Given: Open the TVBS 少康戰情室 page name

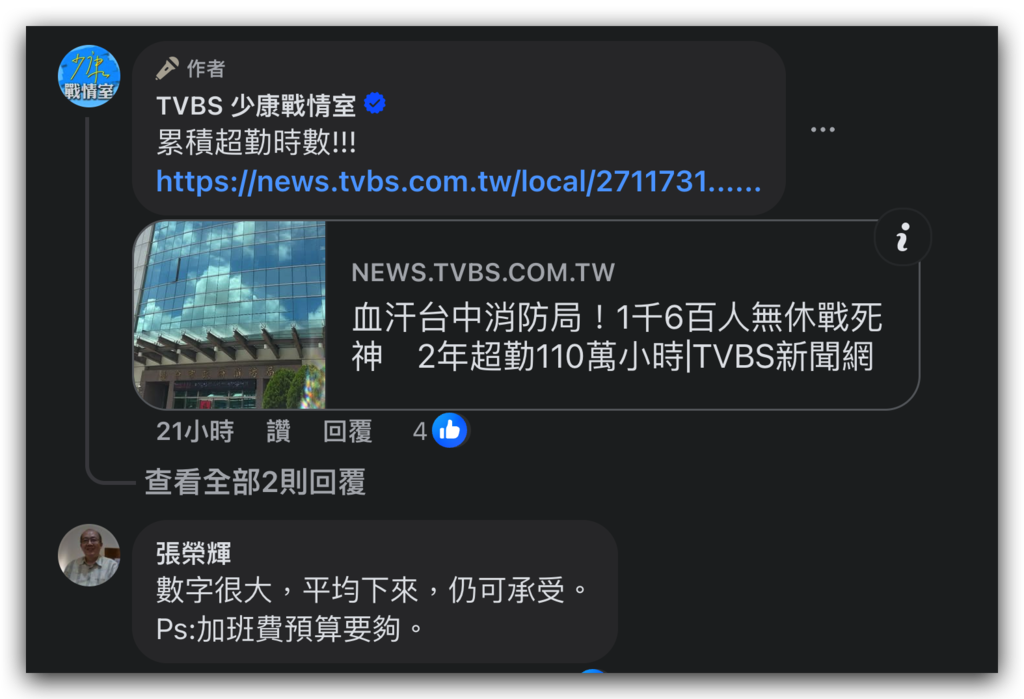Looking at the screenshot, I should point(256,105).
